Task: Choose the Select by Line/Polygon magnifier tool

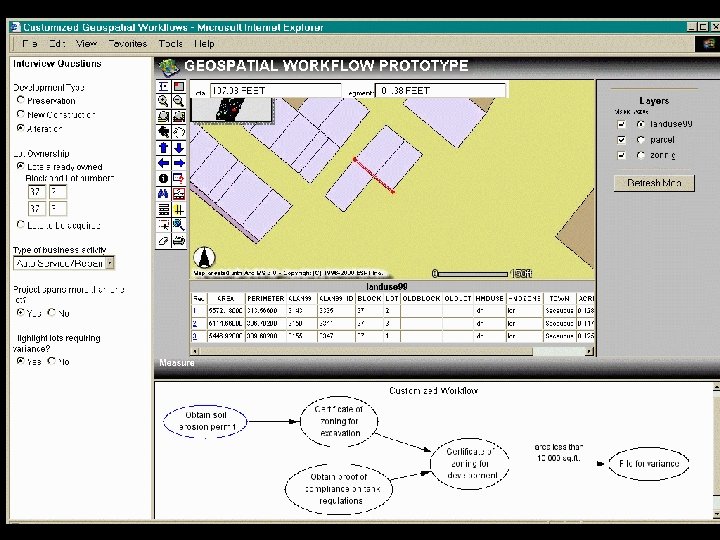Action: point(179,225)
